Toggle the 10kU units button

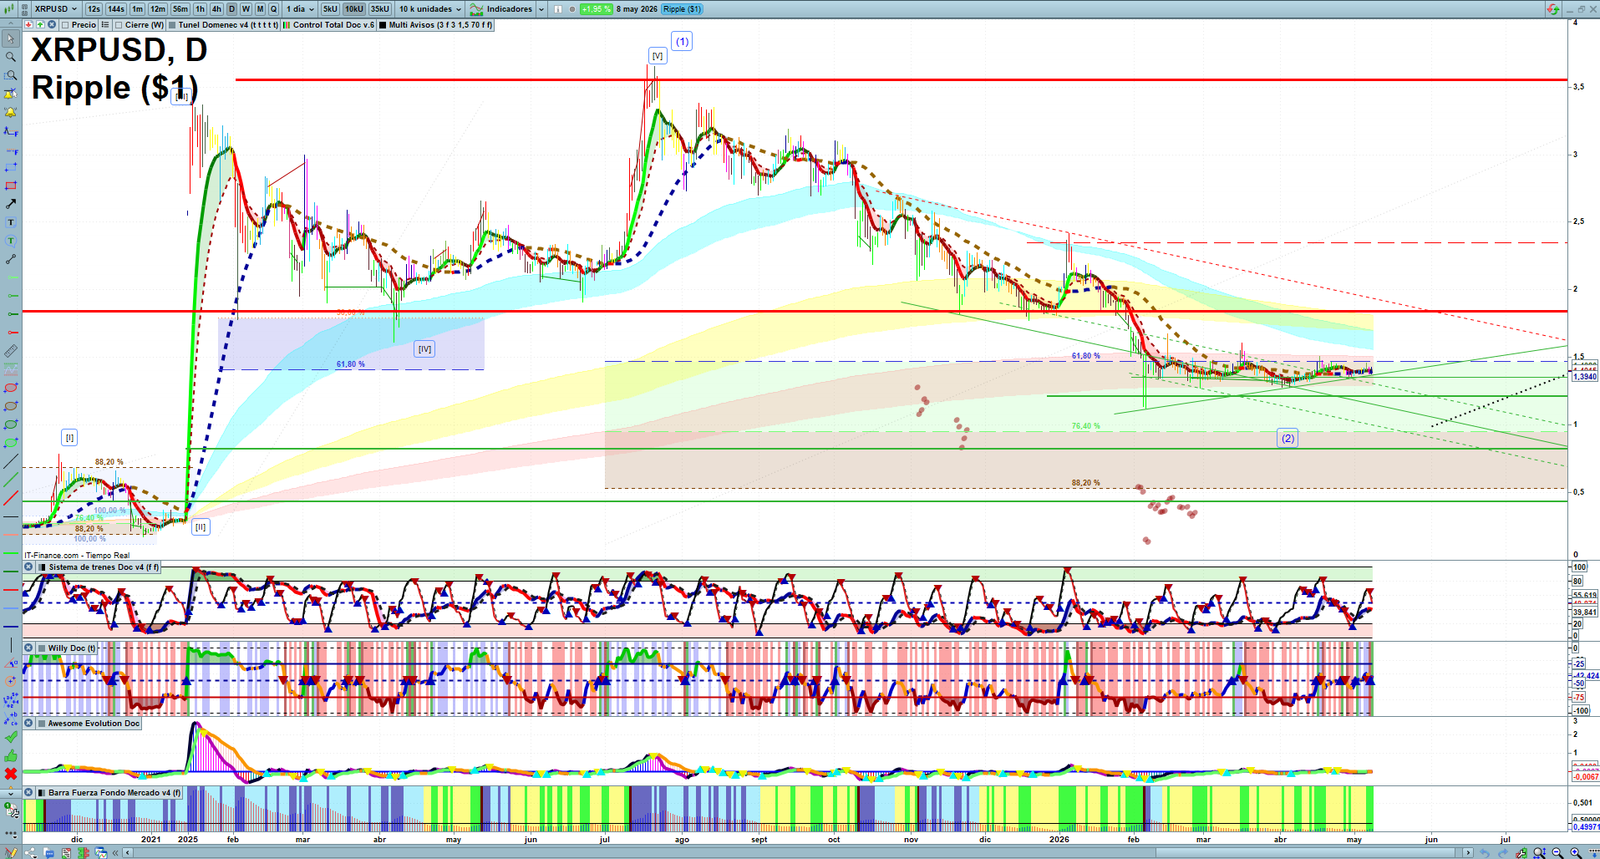tap(354, 9)
